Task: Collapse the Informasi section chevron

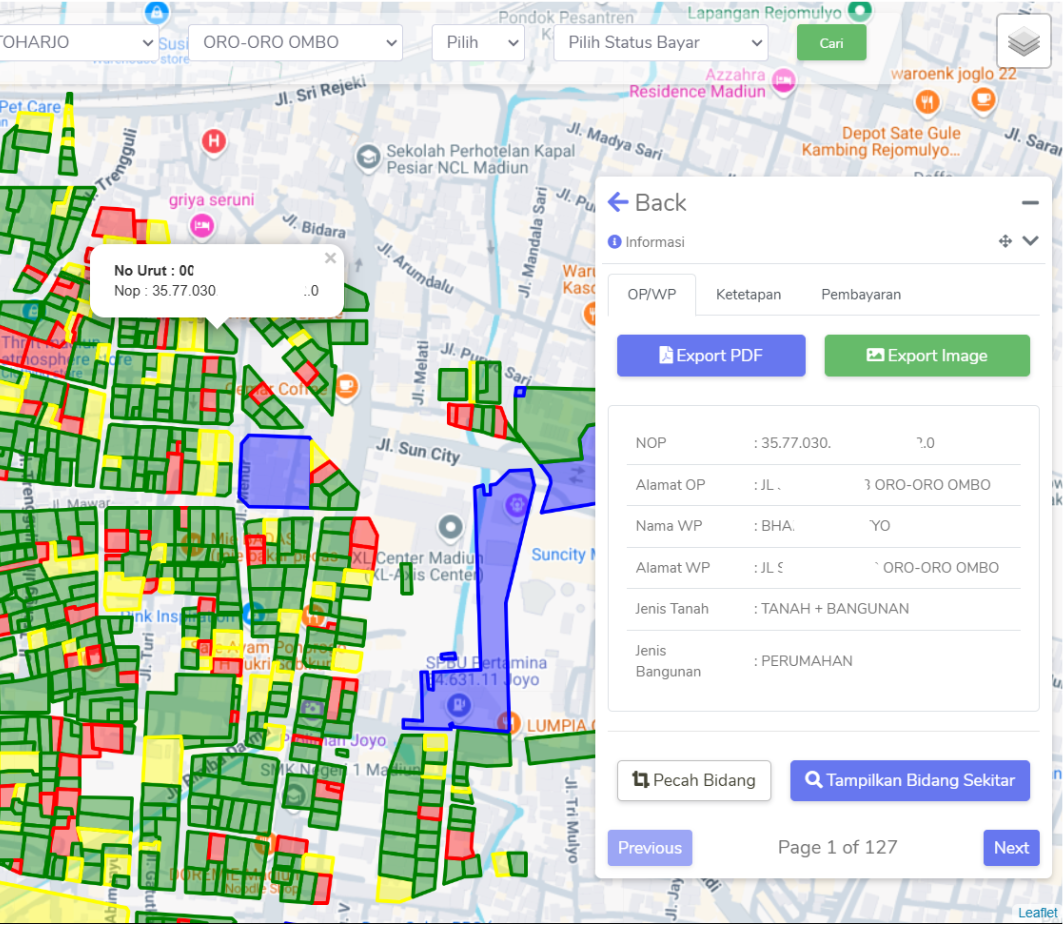Action: pyautogui.click(x=1030, y=241)
